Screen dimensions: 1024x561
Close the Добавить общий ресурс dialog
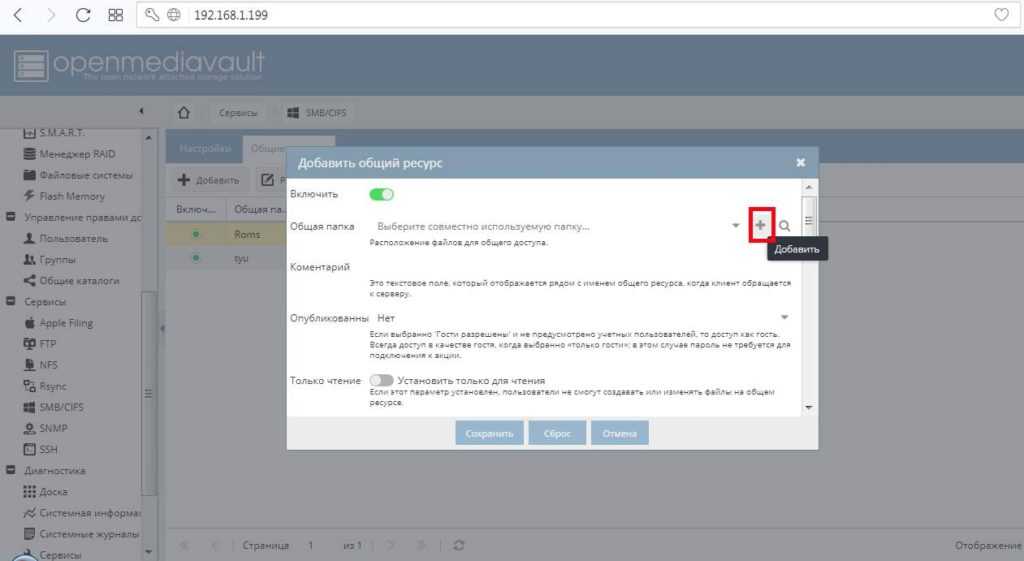800,162
